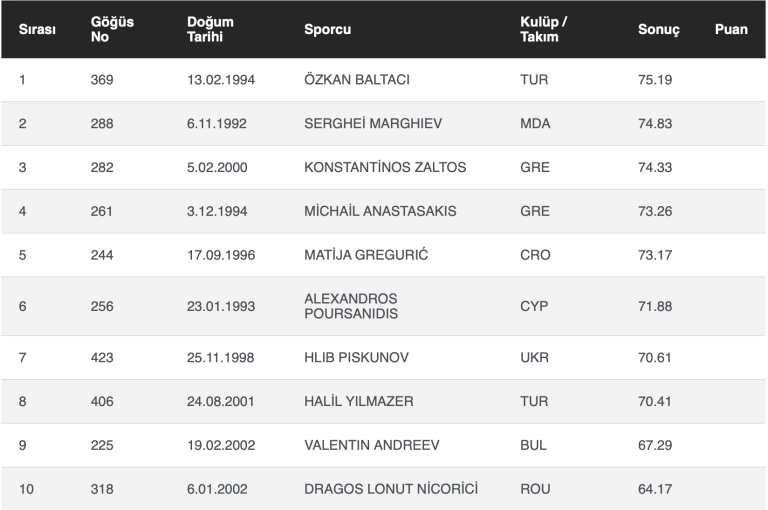
Task: Click the 75.19 result value
Action: [x=655, y=80]
